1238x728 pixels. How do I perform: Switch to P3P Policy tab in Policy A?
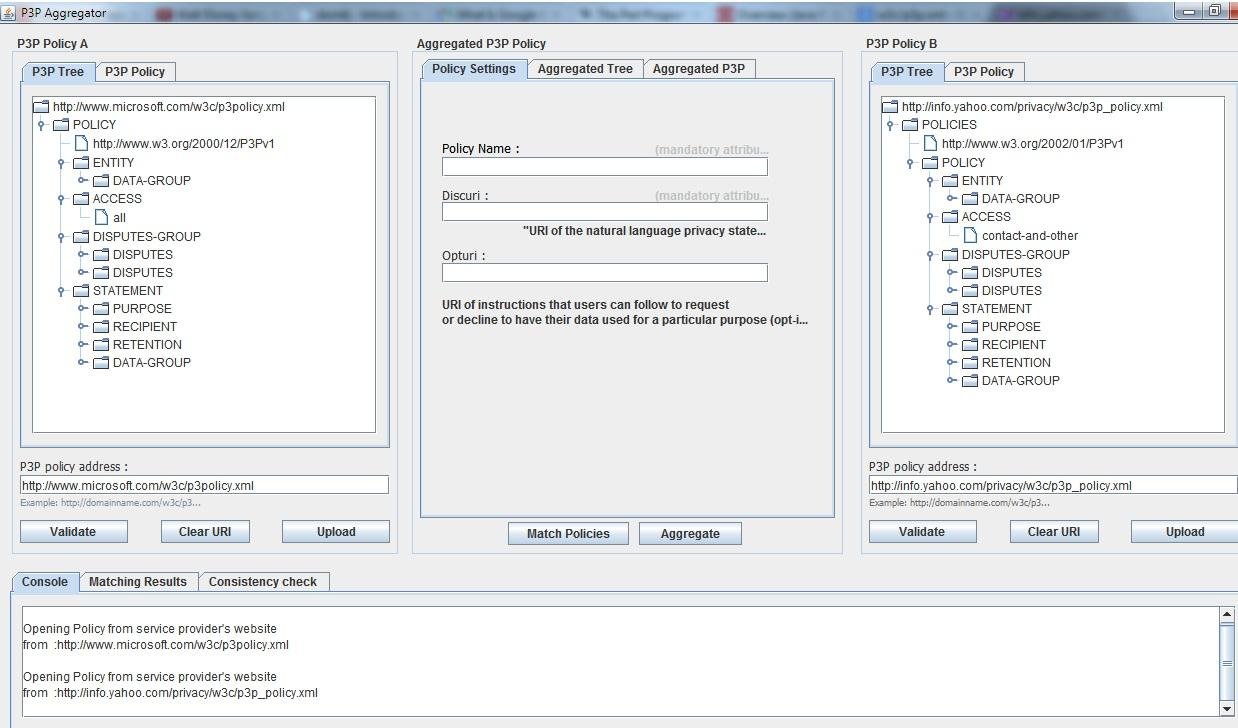(135, 72)
